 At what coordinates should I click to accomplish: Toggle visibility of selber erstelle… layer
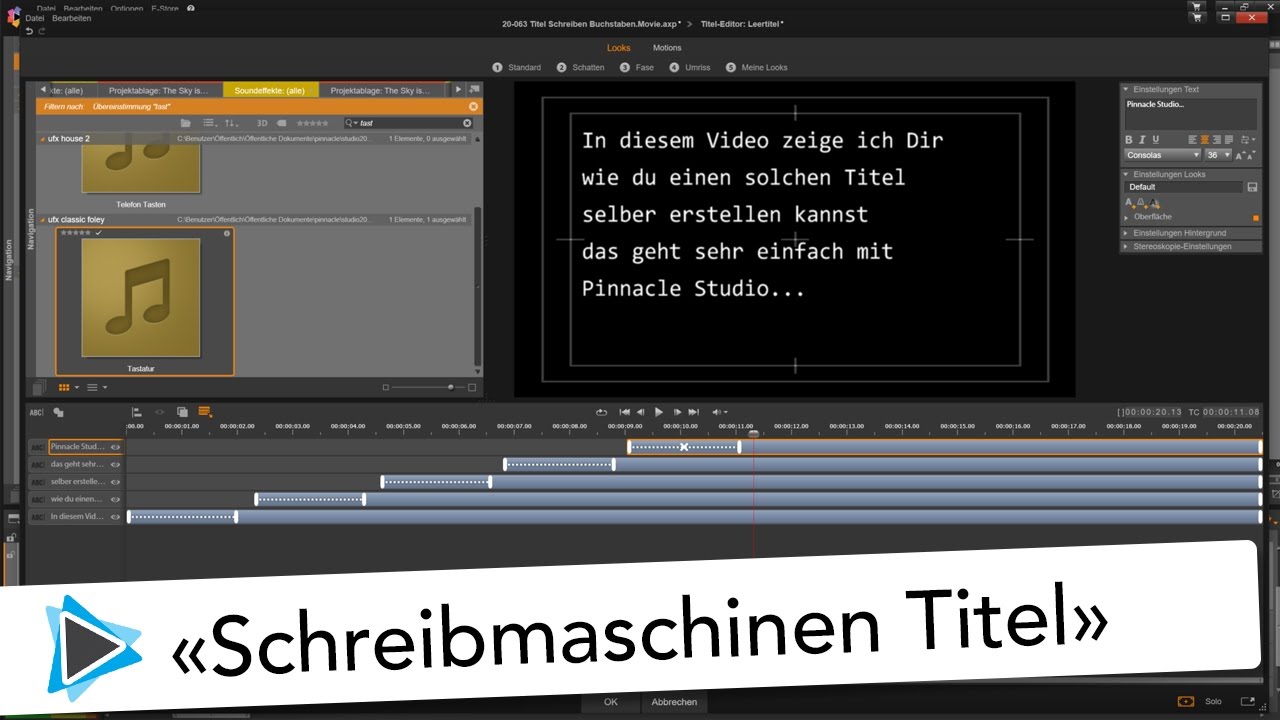(115, 482)
